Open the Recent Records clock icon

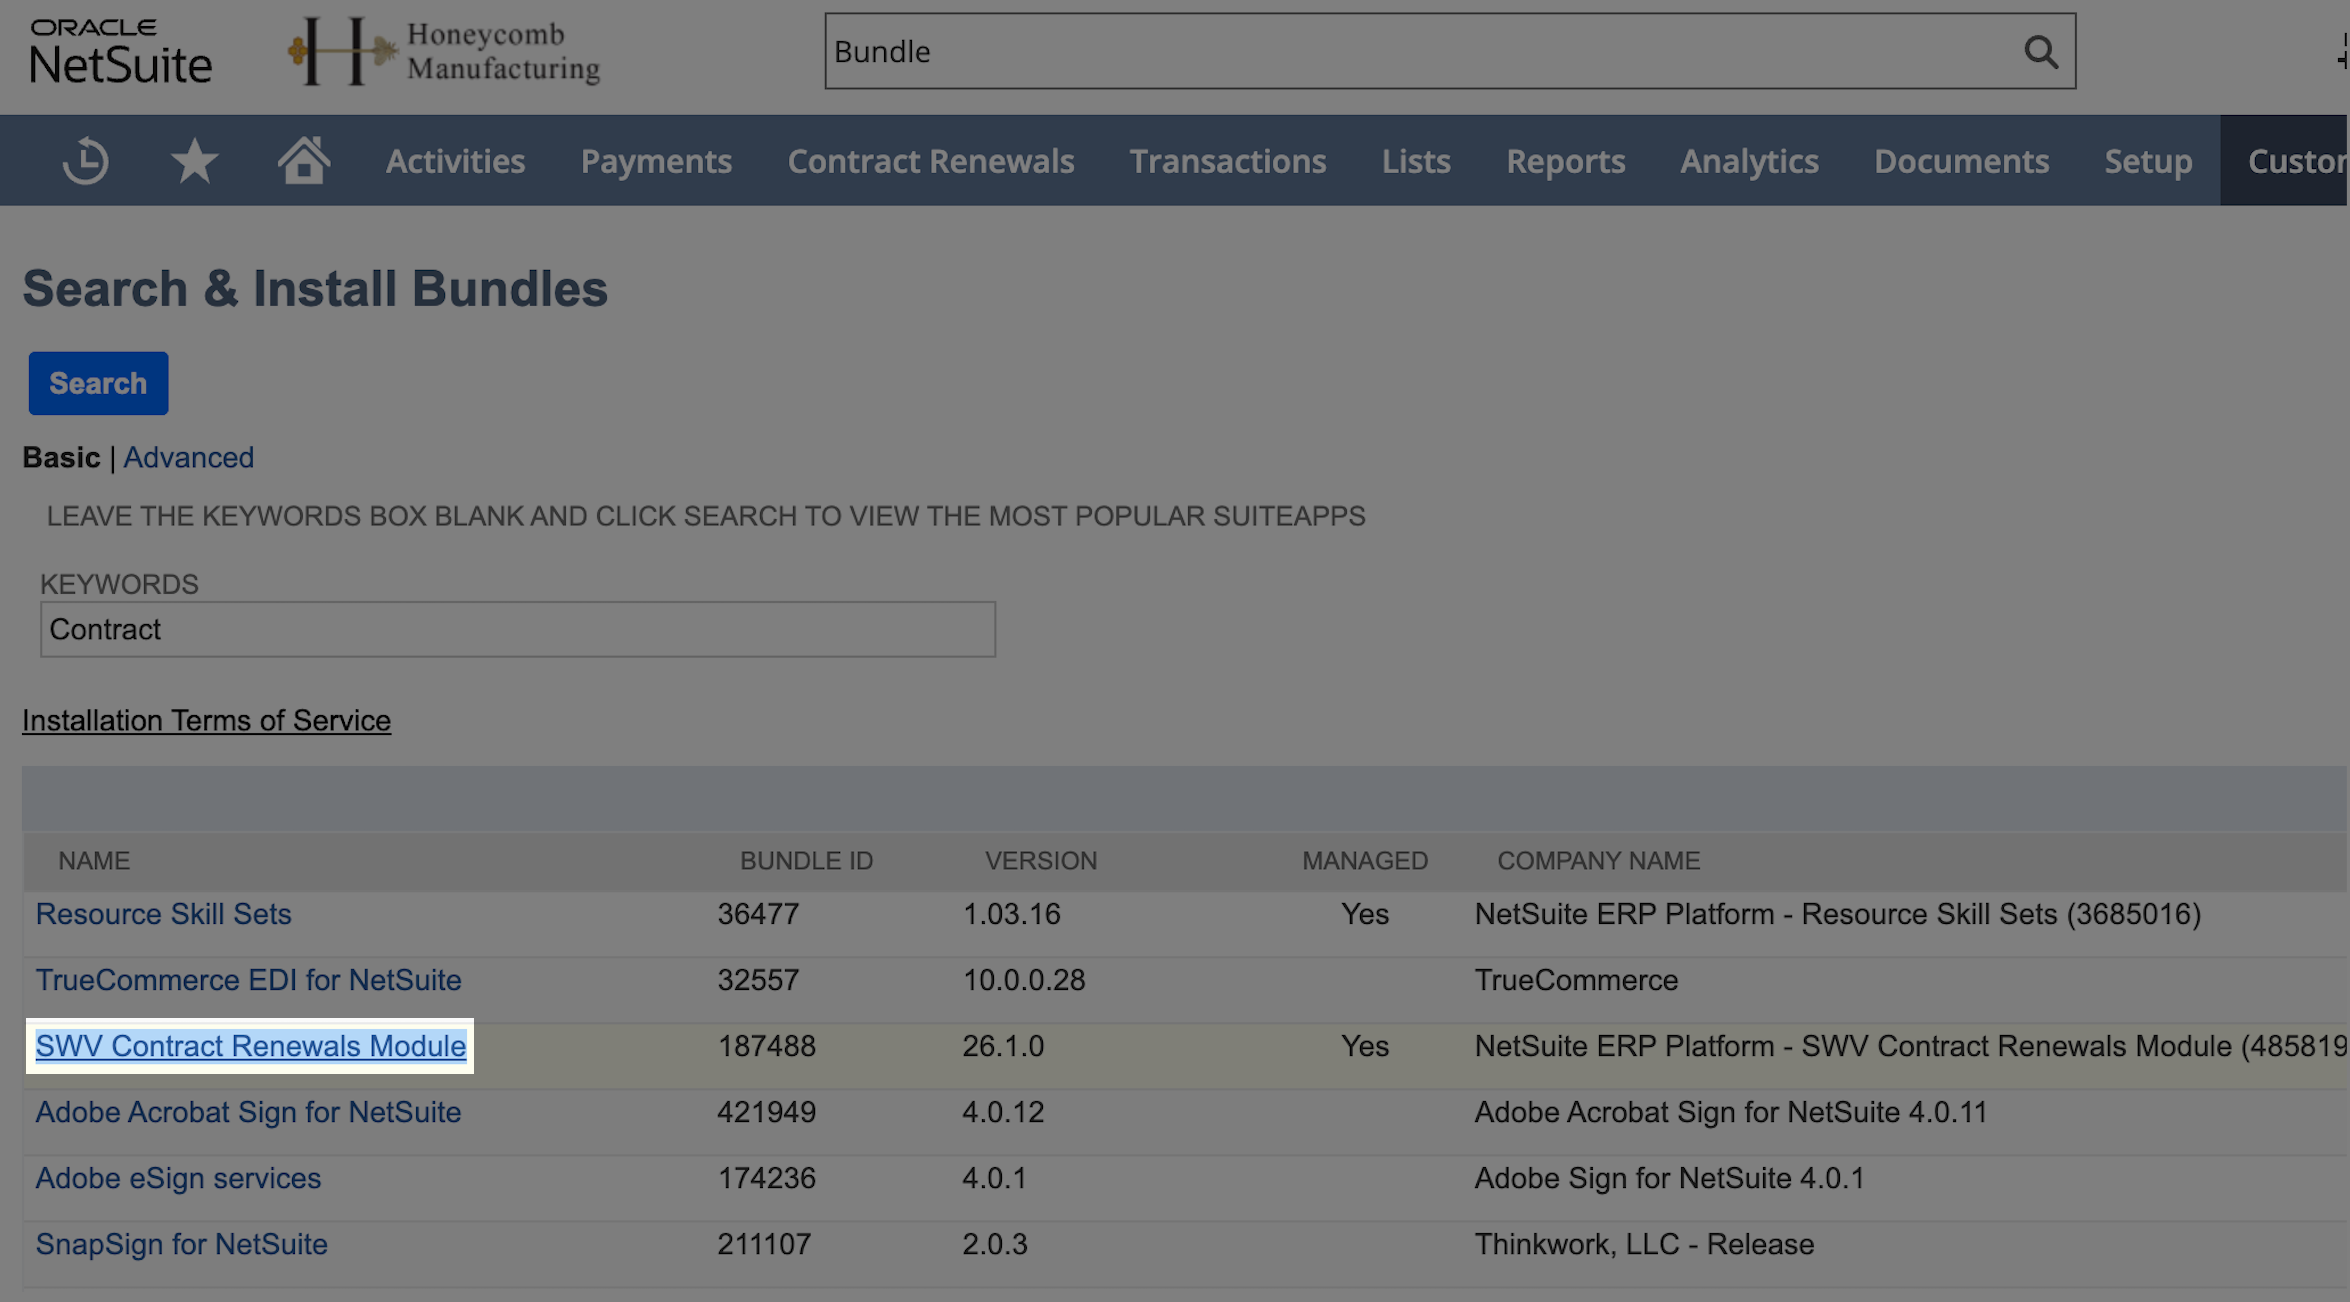86,161
